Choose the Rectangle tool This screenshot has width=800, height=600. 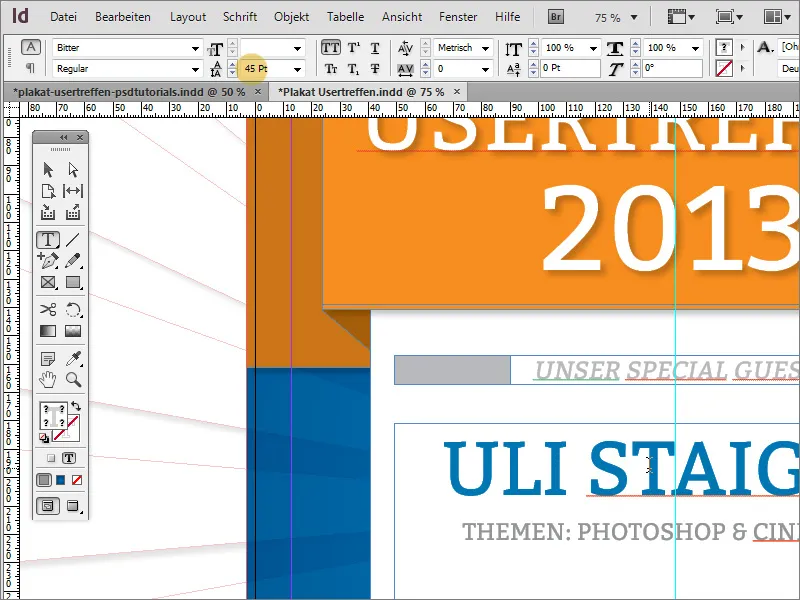(x=73, y=282)
